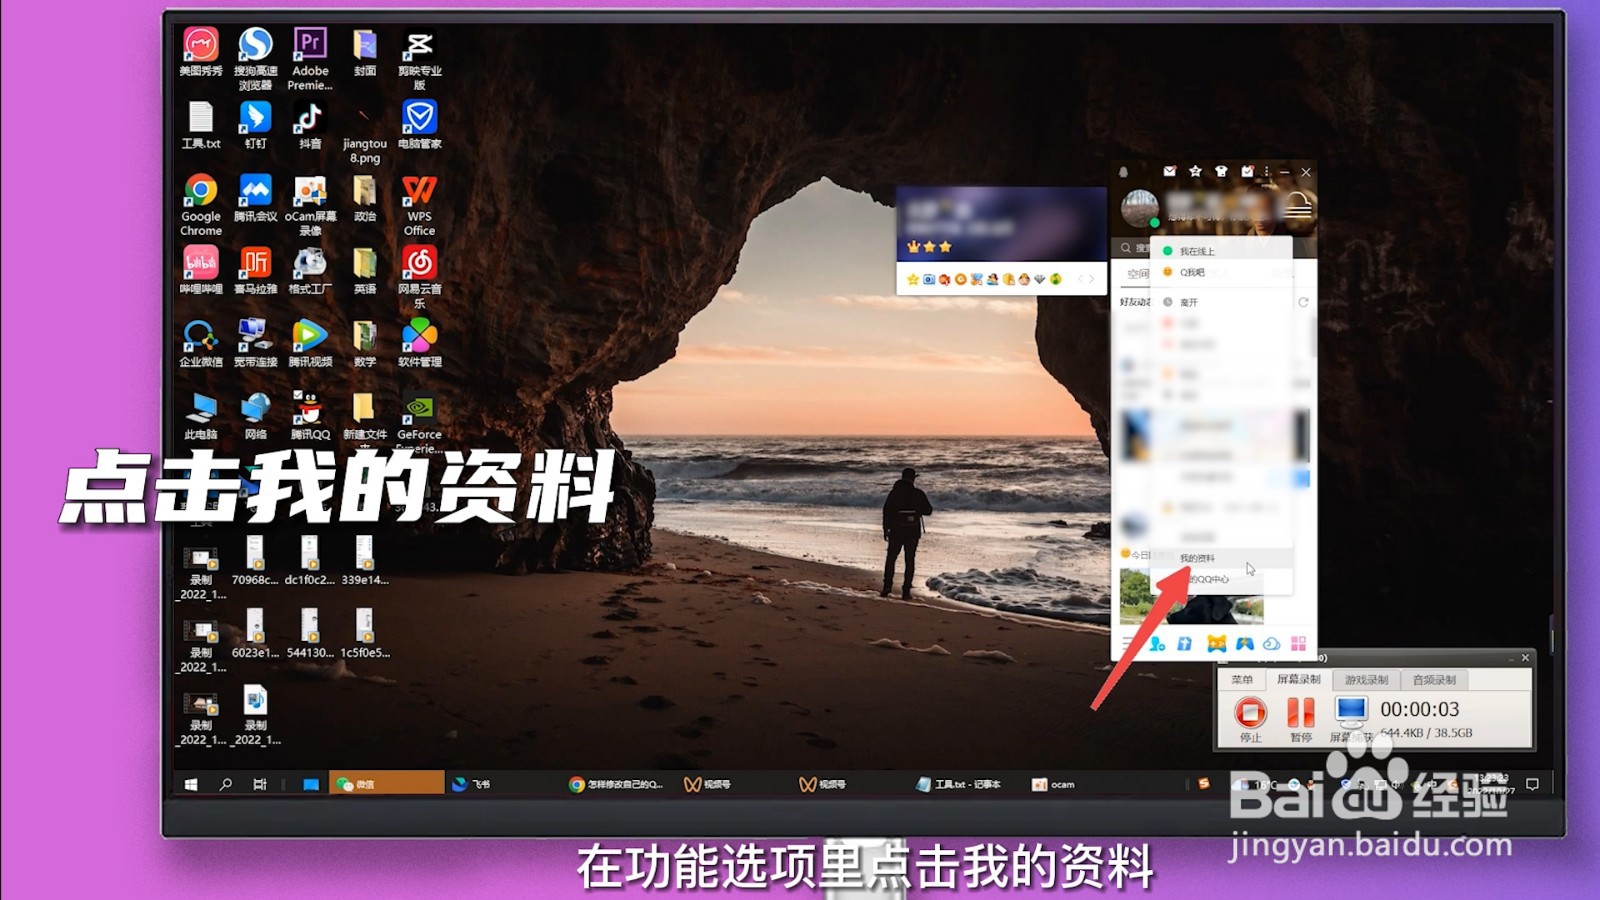Open the QQ main menu at bottom left
Image resolution: width=1600 pixels, height=900 pixels.
1128,644
